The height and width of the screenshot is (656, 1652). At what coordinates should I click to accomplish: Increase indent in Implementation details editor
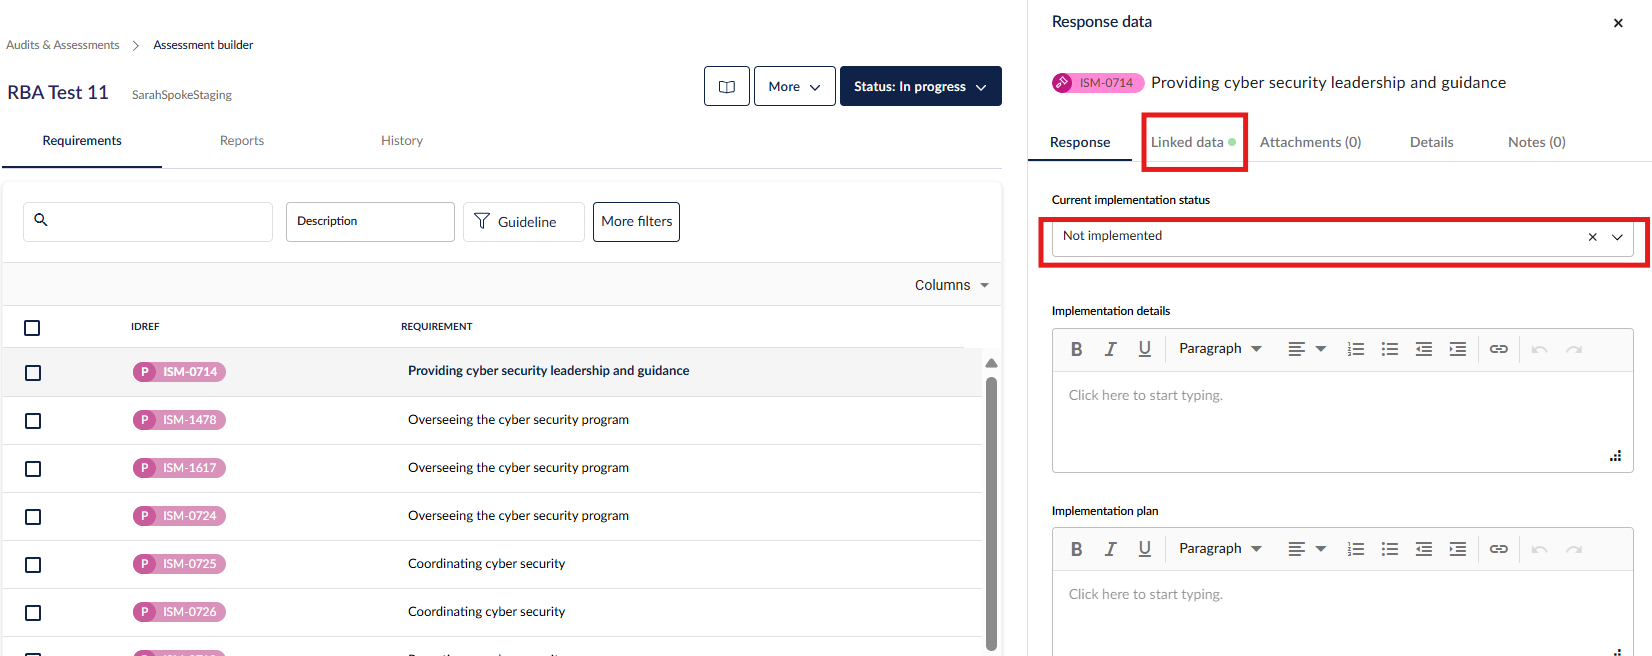(x=1458, y=349)
